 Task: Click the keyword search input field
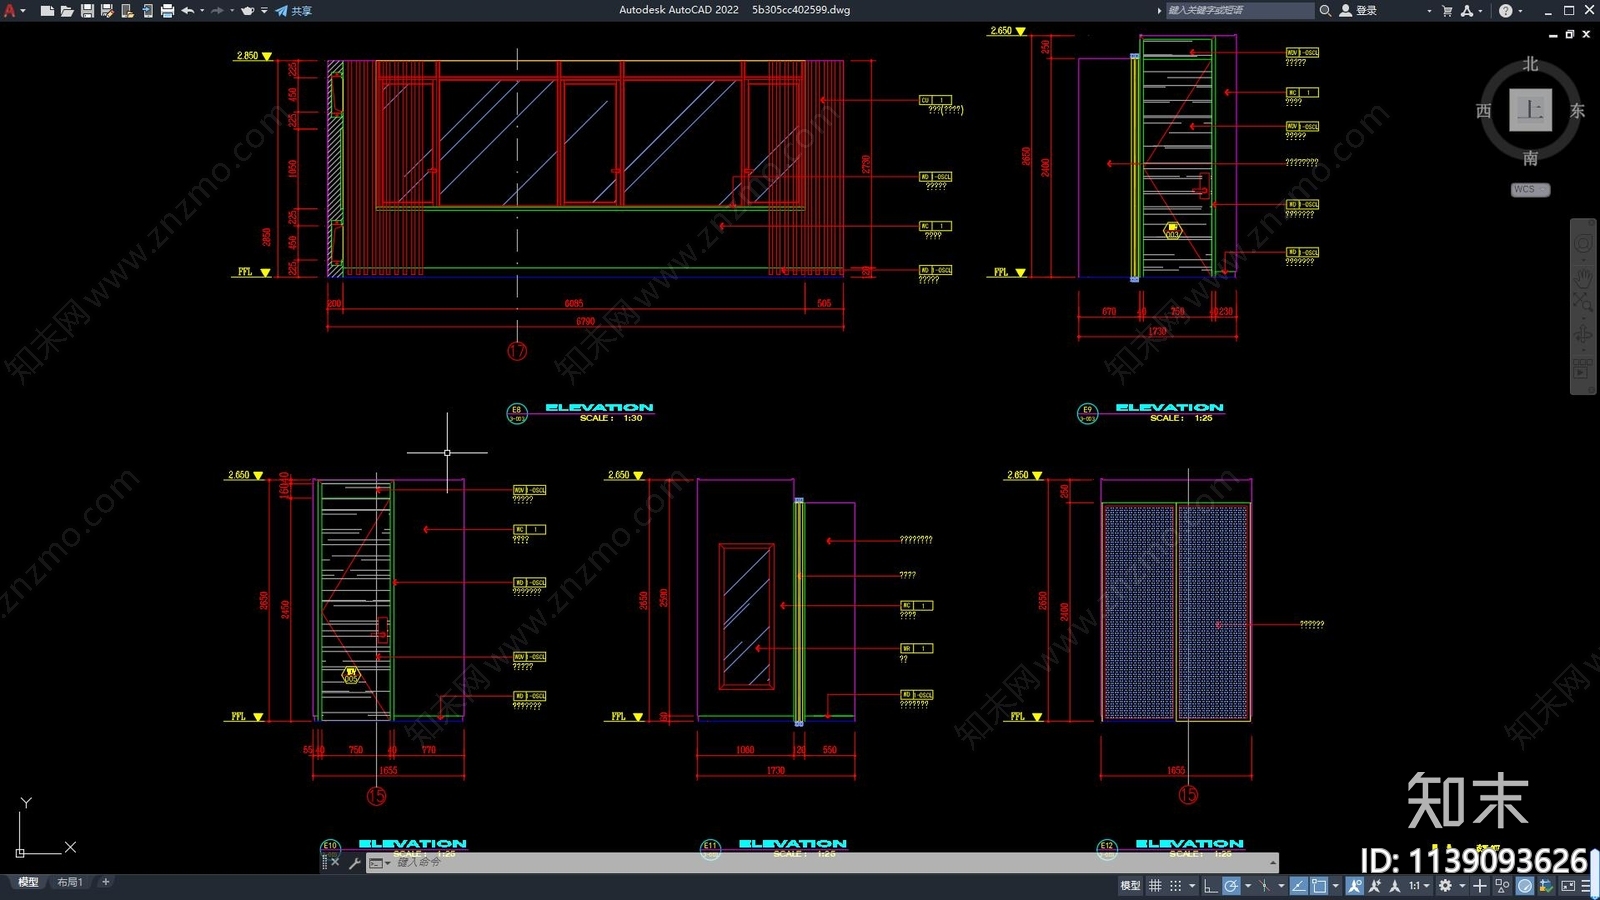pyautogui.click(x=1240, y=10)
